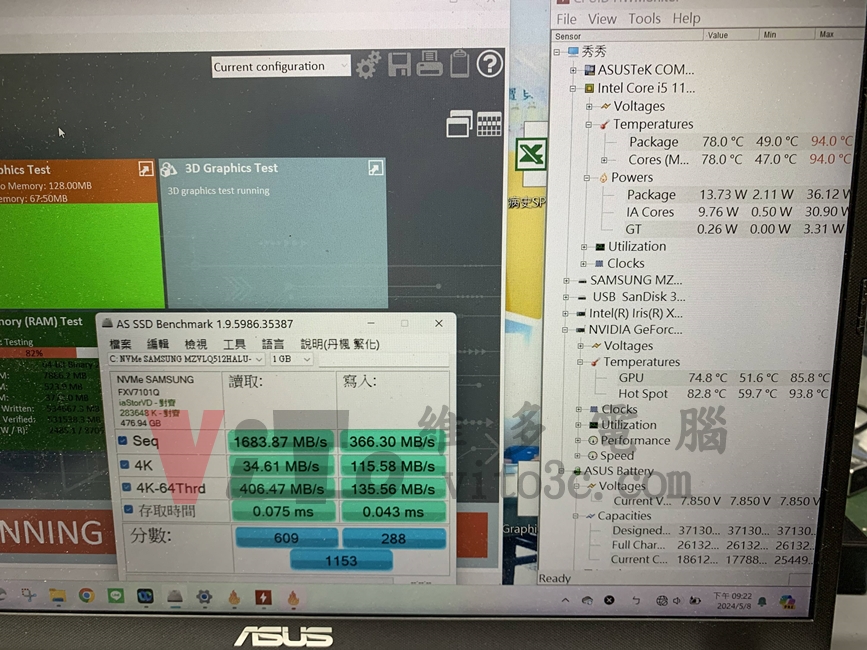
Task: Open the File menu in HWMonitor
Action: tap(566, 19)
